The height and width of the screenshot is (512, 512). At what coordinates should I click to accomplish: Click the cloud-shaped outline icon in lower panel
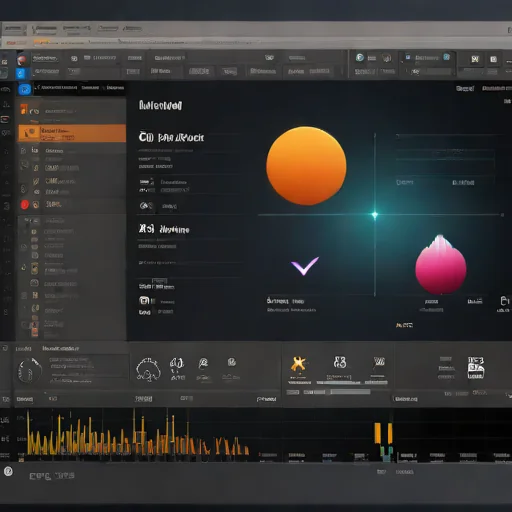coord(148,369)
